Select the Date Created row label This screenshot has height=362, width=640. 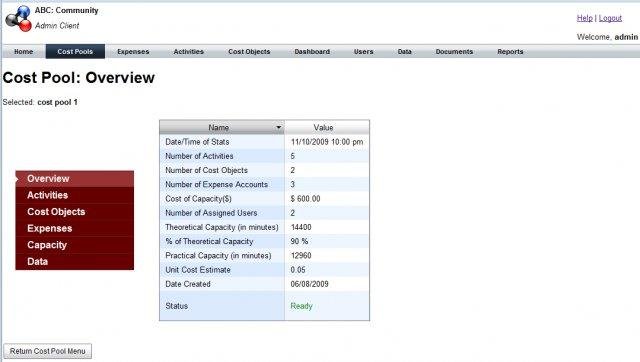188,284
